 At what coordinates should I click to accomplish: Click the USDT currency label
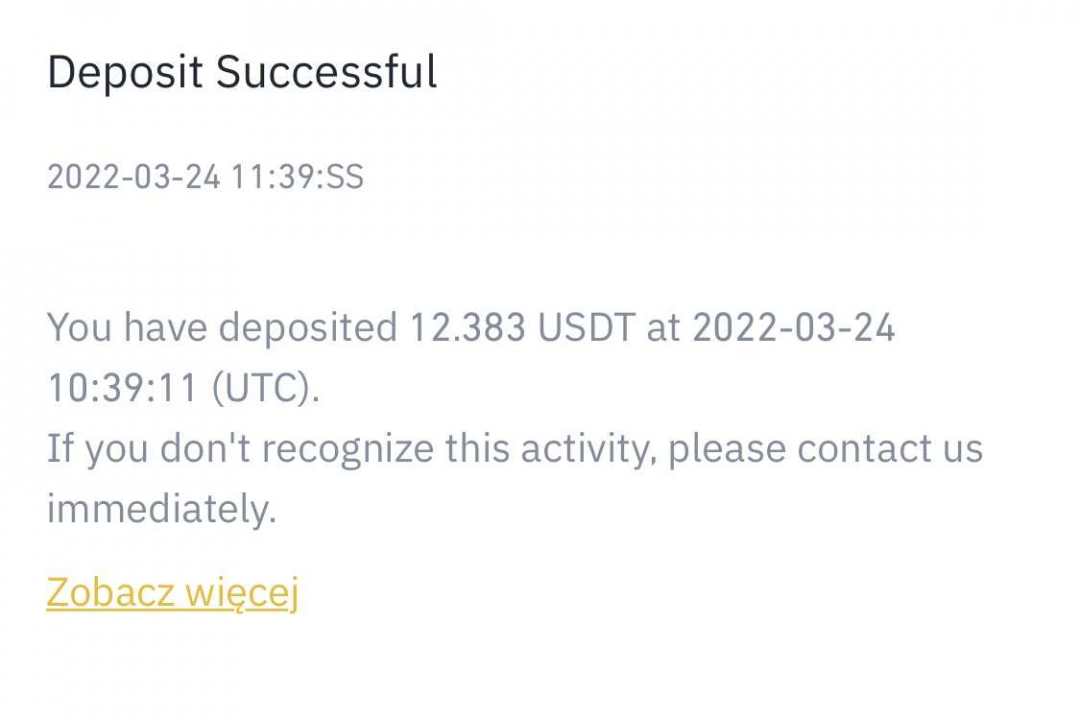[x=586, y=328]
